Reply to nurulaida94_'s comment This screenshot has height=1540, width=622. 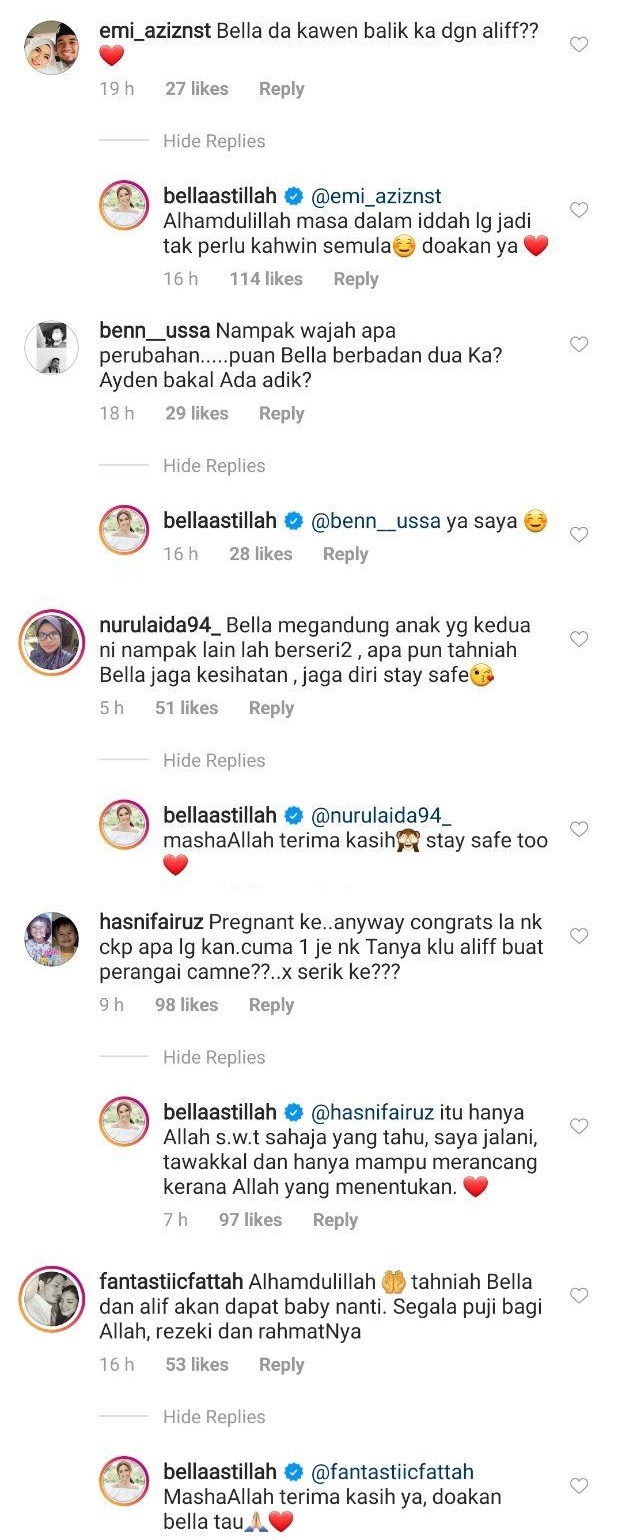click(x=271, y=708)
